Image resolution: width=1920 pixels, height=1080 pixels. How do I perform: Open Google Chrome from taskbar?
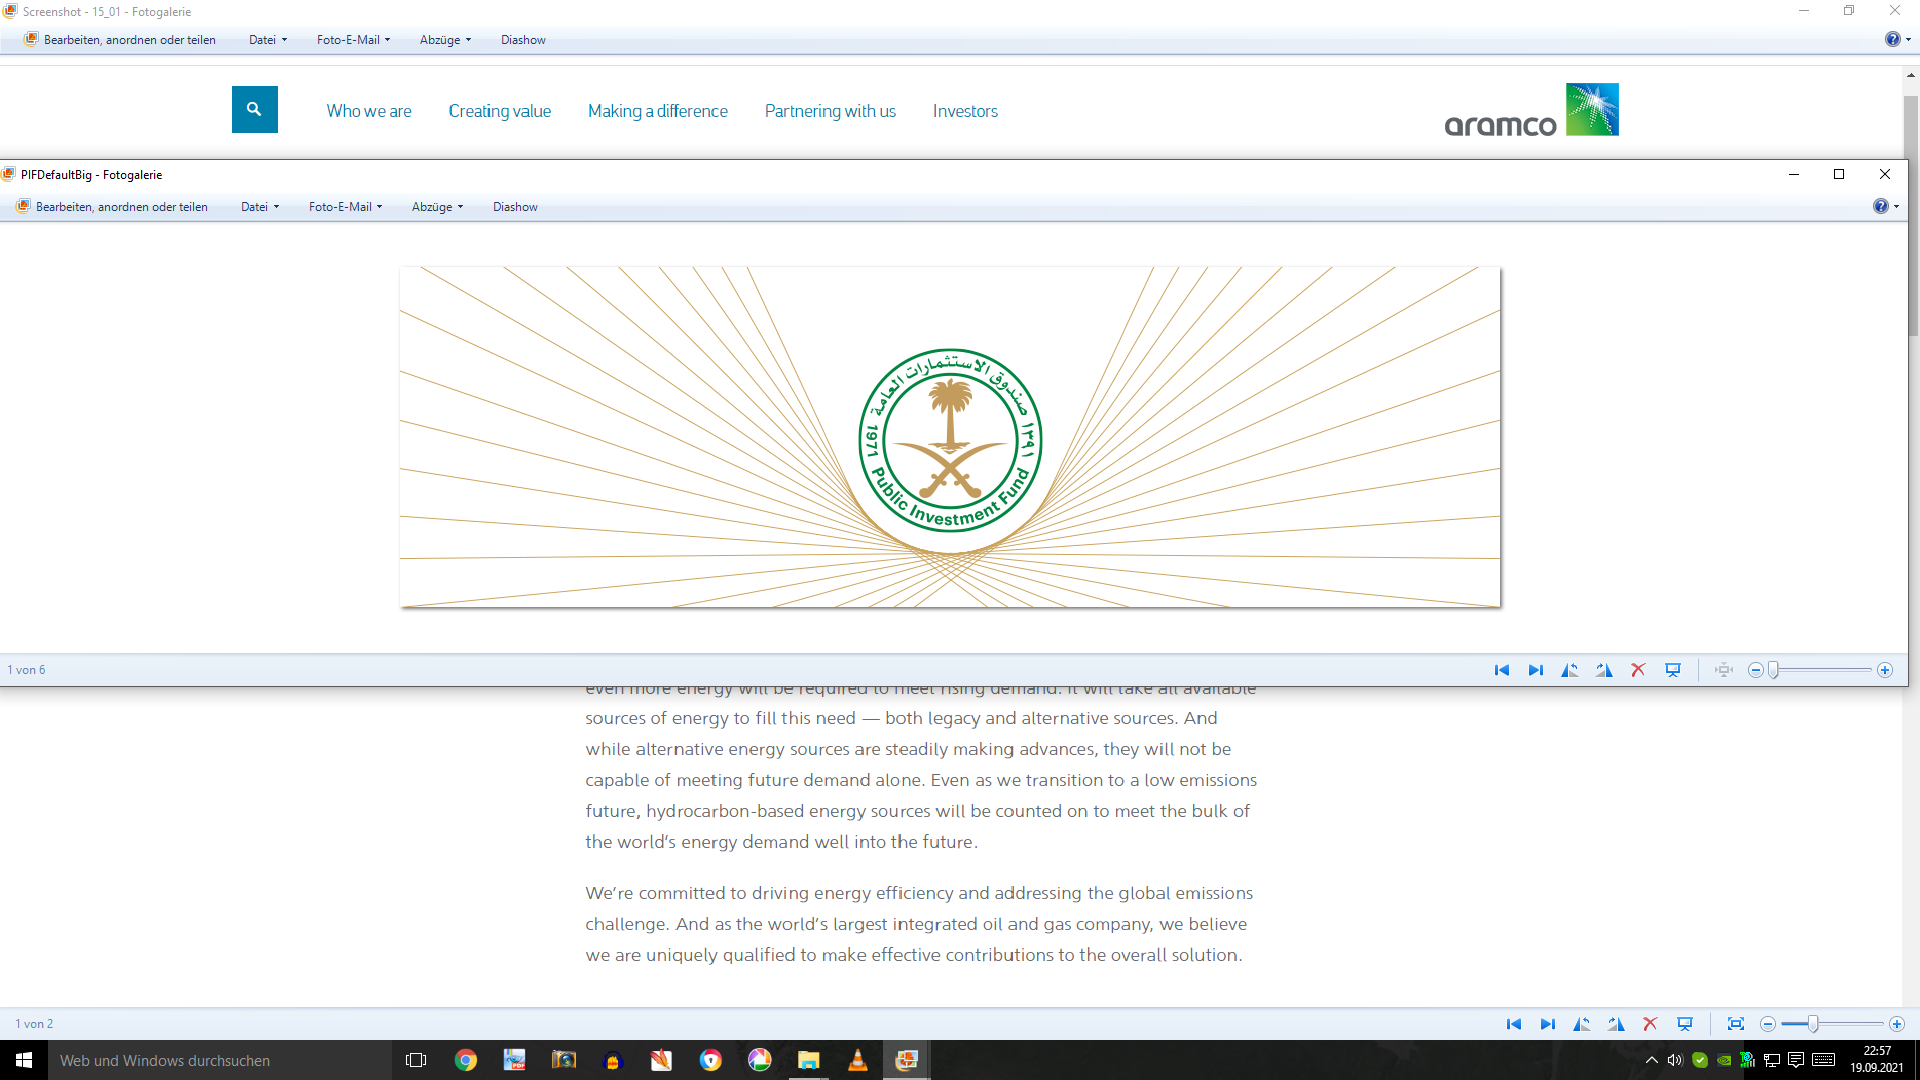pyautogui.click(x=466, y=1060)
